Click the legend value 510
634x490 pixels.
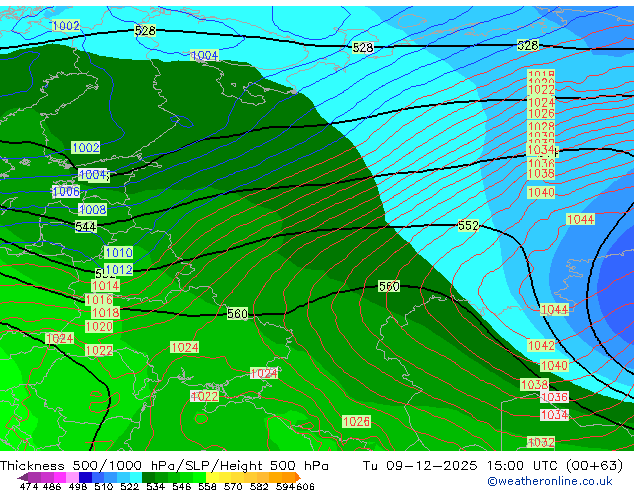point(104,486)
